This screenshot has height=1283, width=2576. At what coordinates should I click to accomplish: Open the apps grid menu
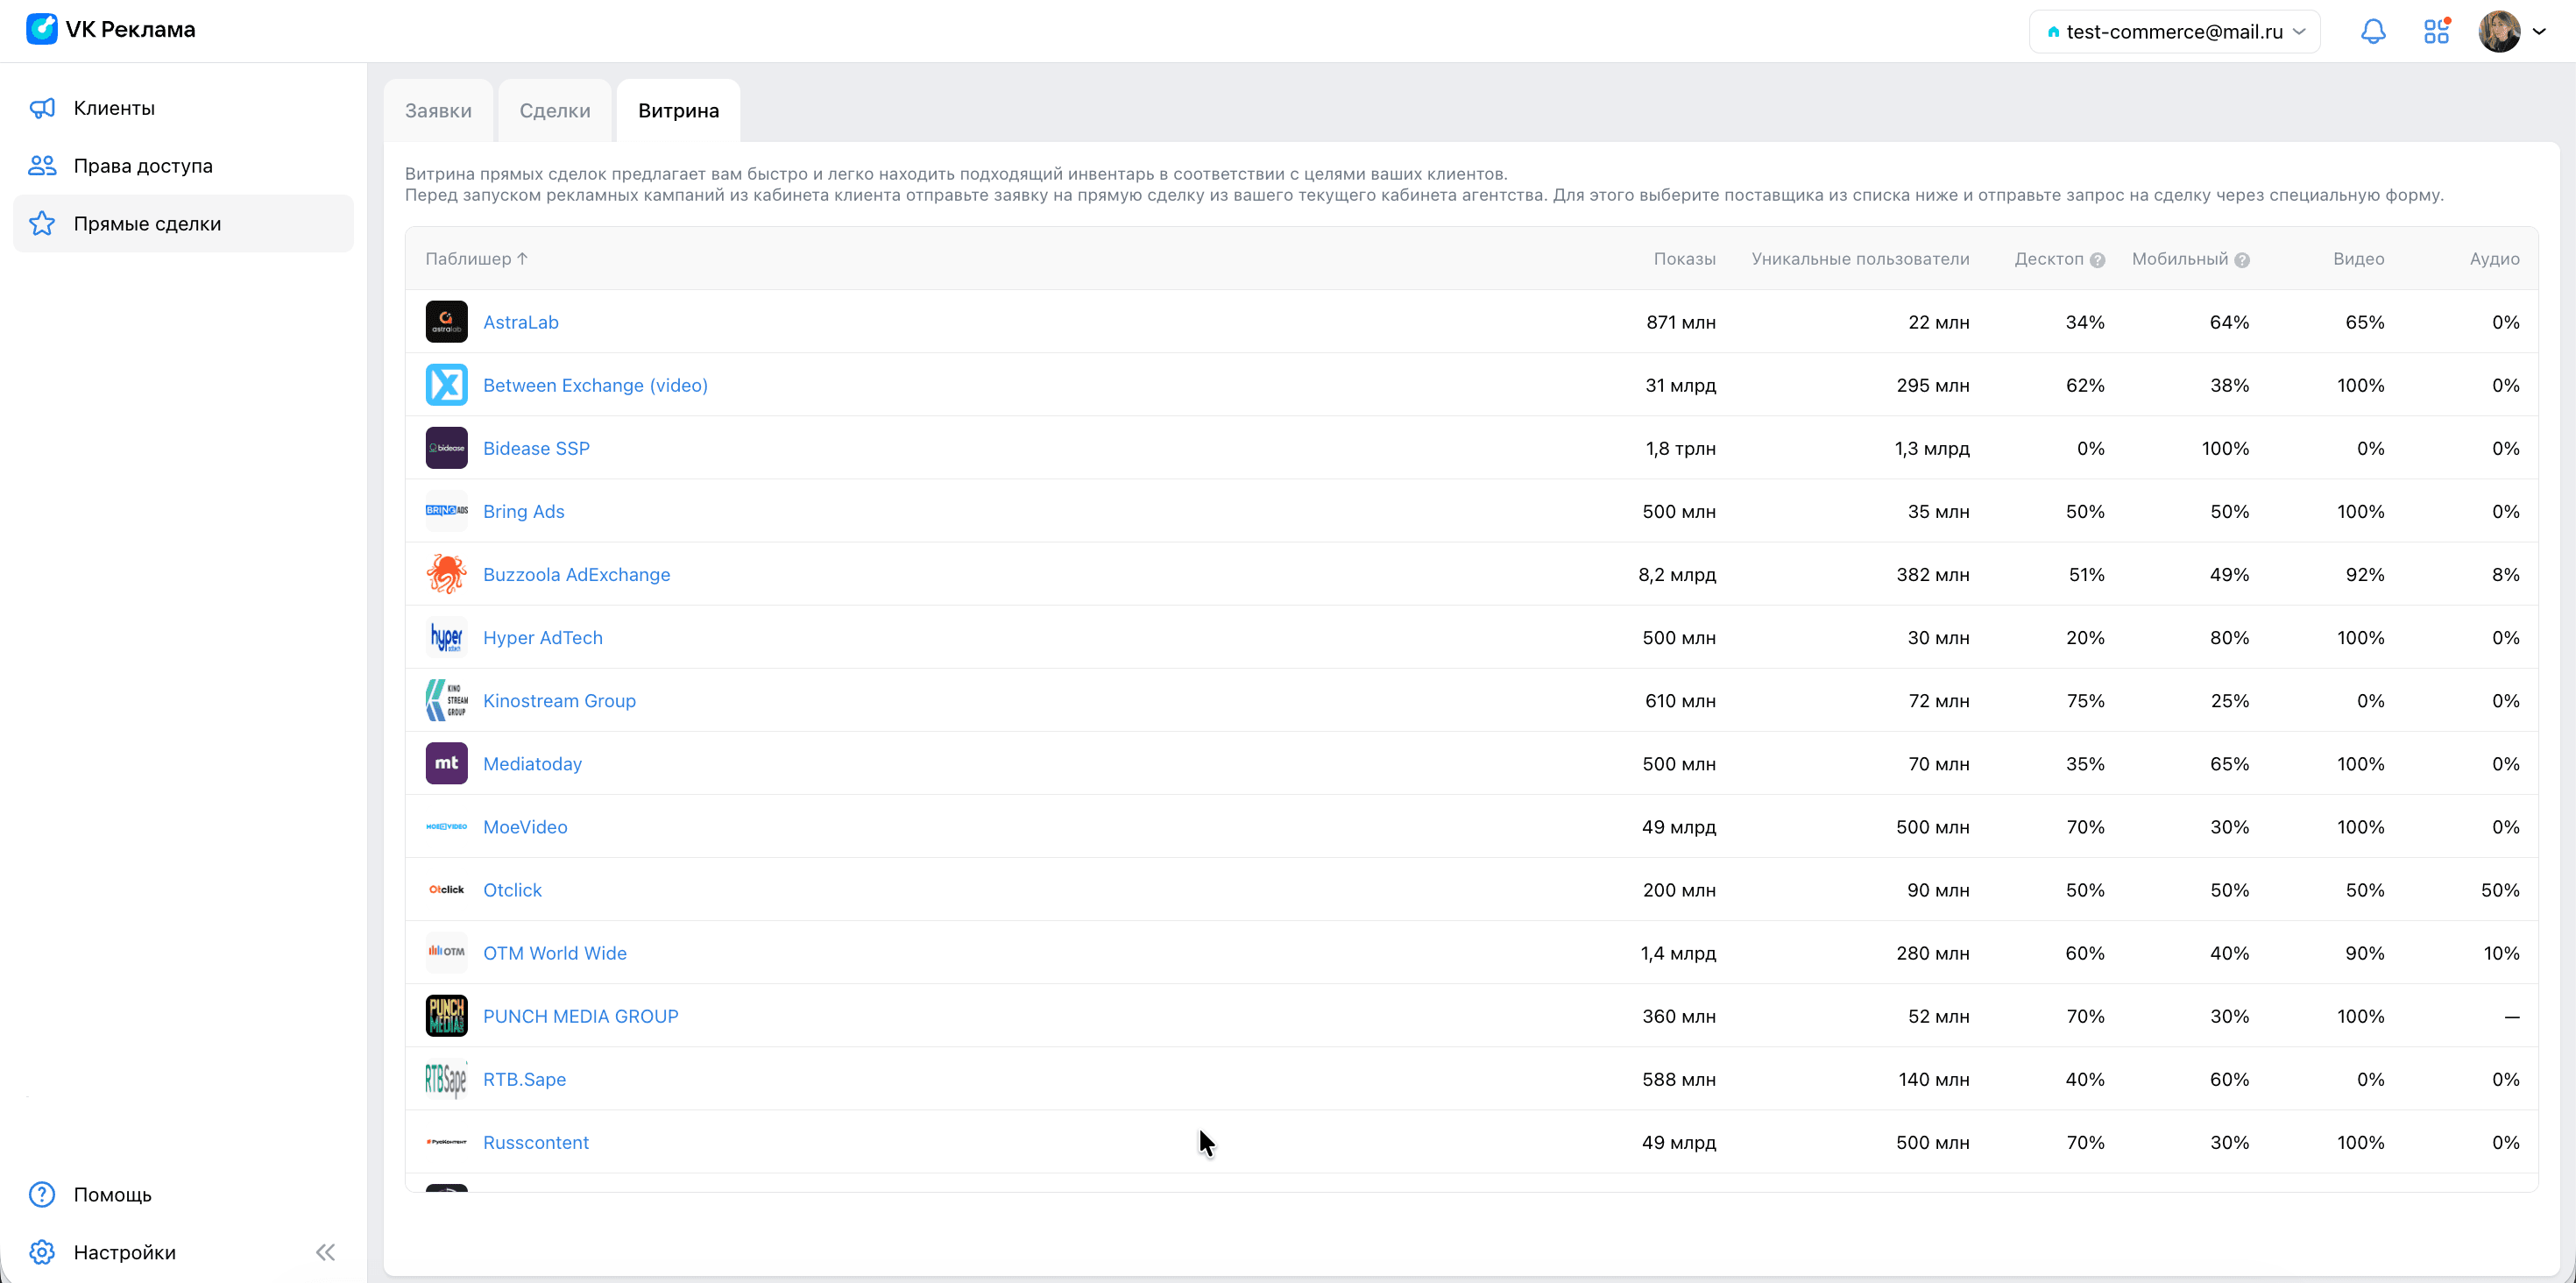tap(2437, 32)
